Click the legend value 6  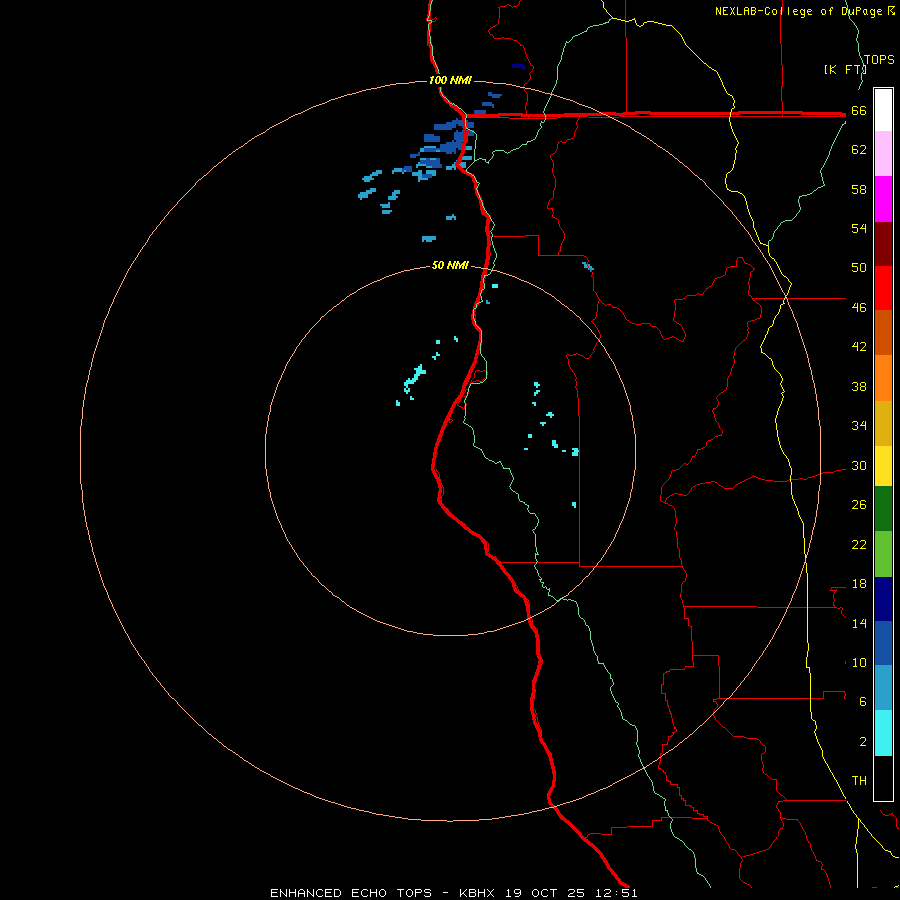click(863, 702)
